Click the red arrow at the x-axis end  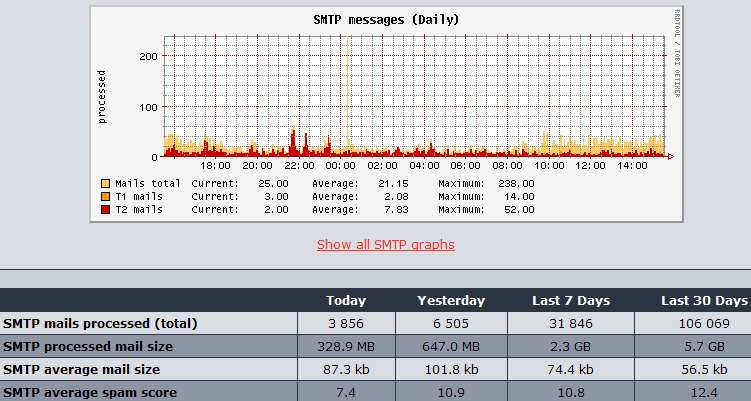670,157
